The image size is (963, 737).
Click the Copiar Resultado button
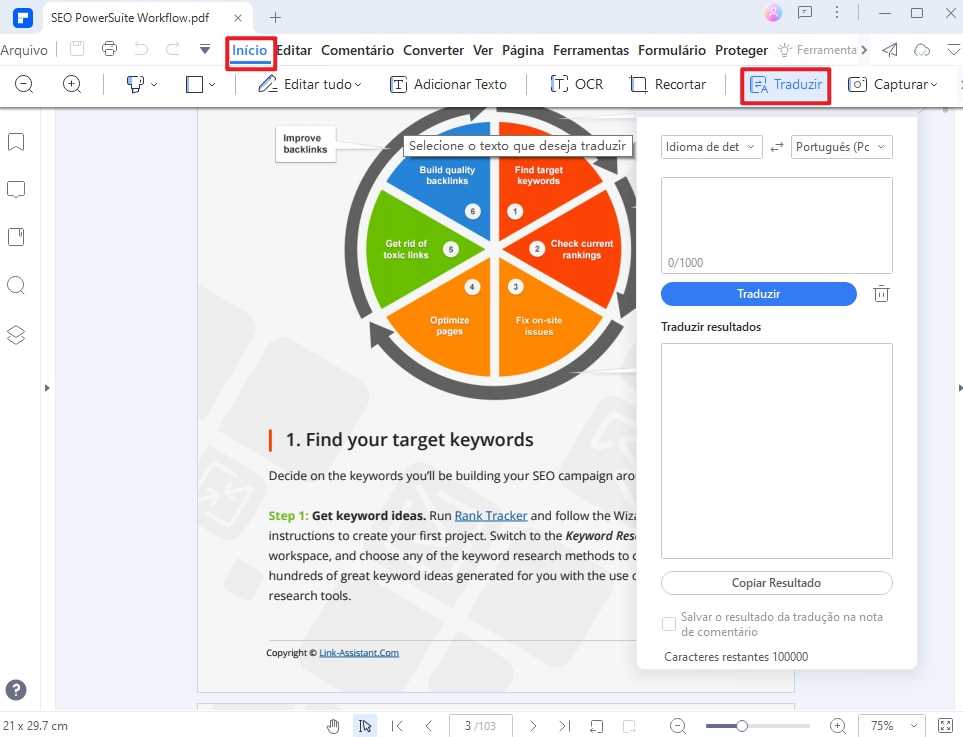click(x=776, y=583)
